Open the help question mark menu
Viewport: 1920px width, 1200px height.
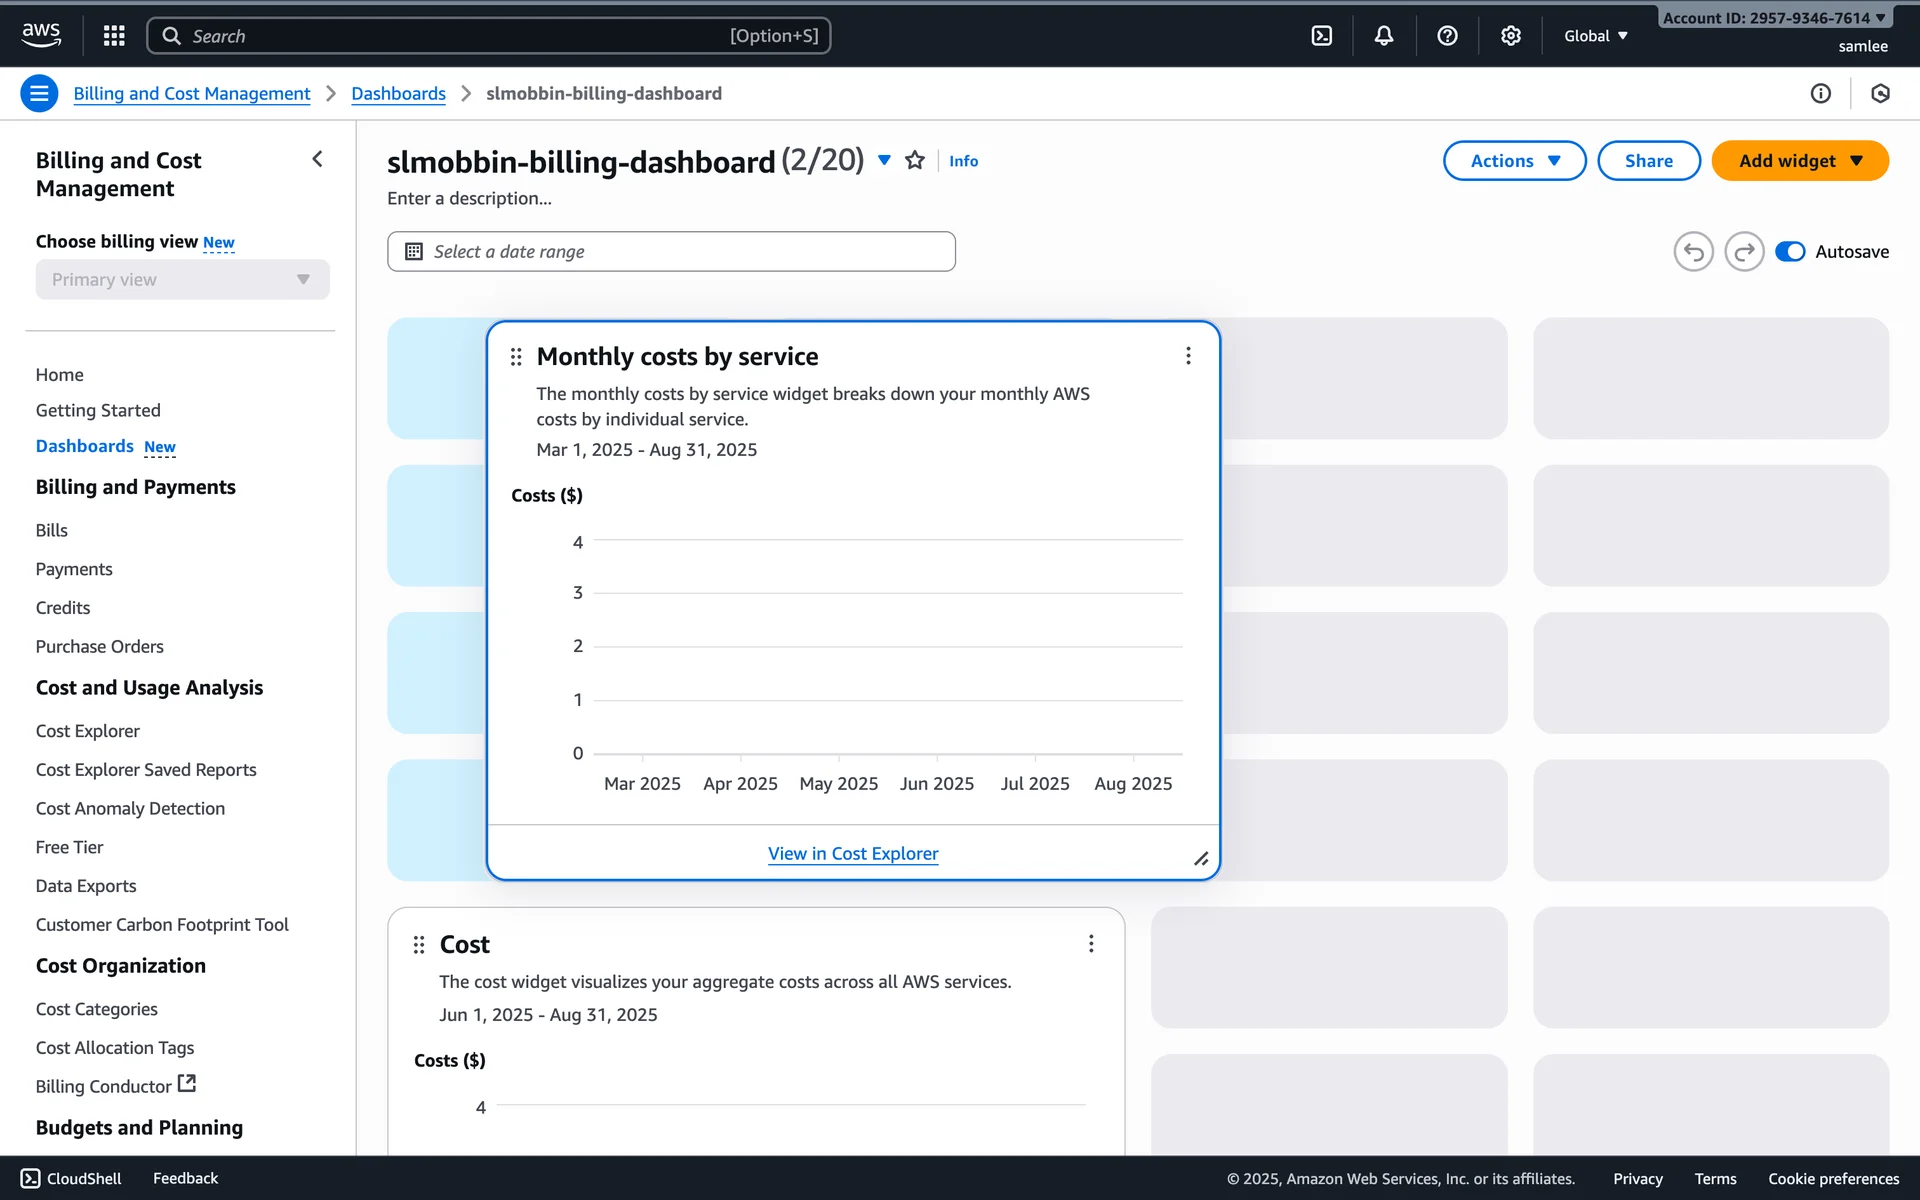pos(1446,36)
